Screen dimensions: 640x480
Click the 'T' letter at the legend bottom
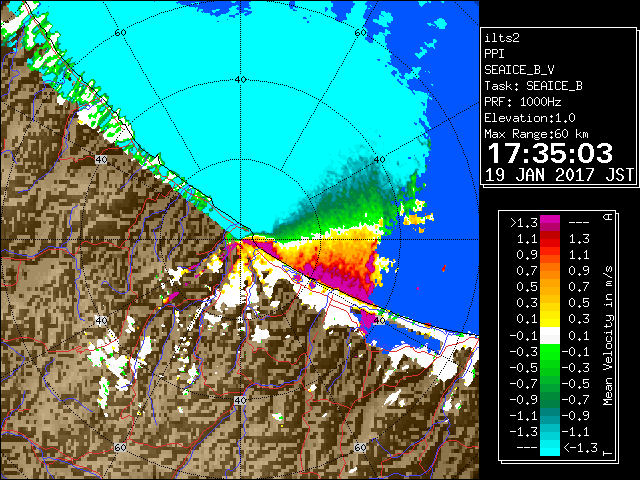(608, 453)
